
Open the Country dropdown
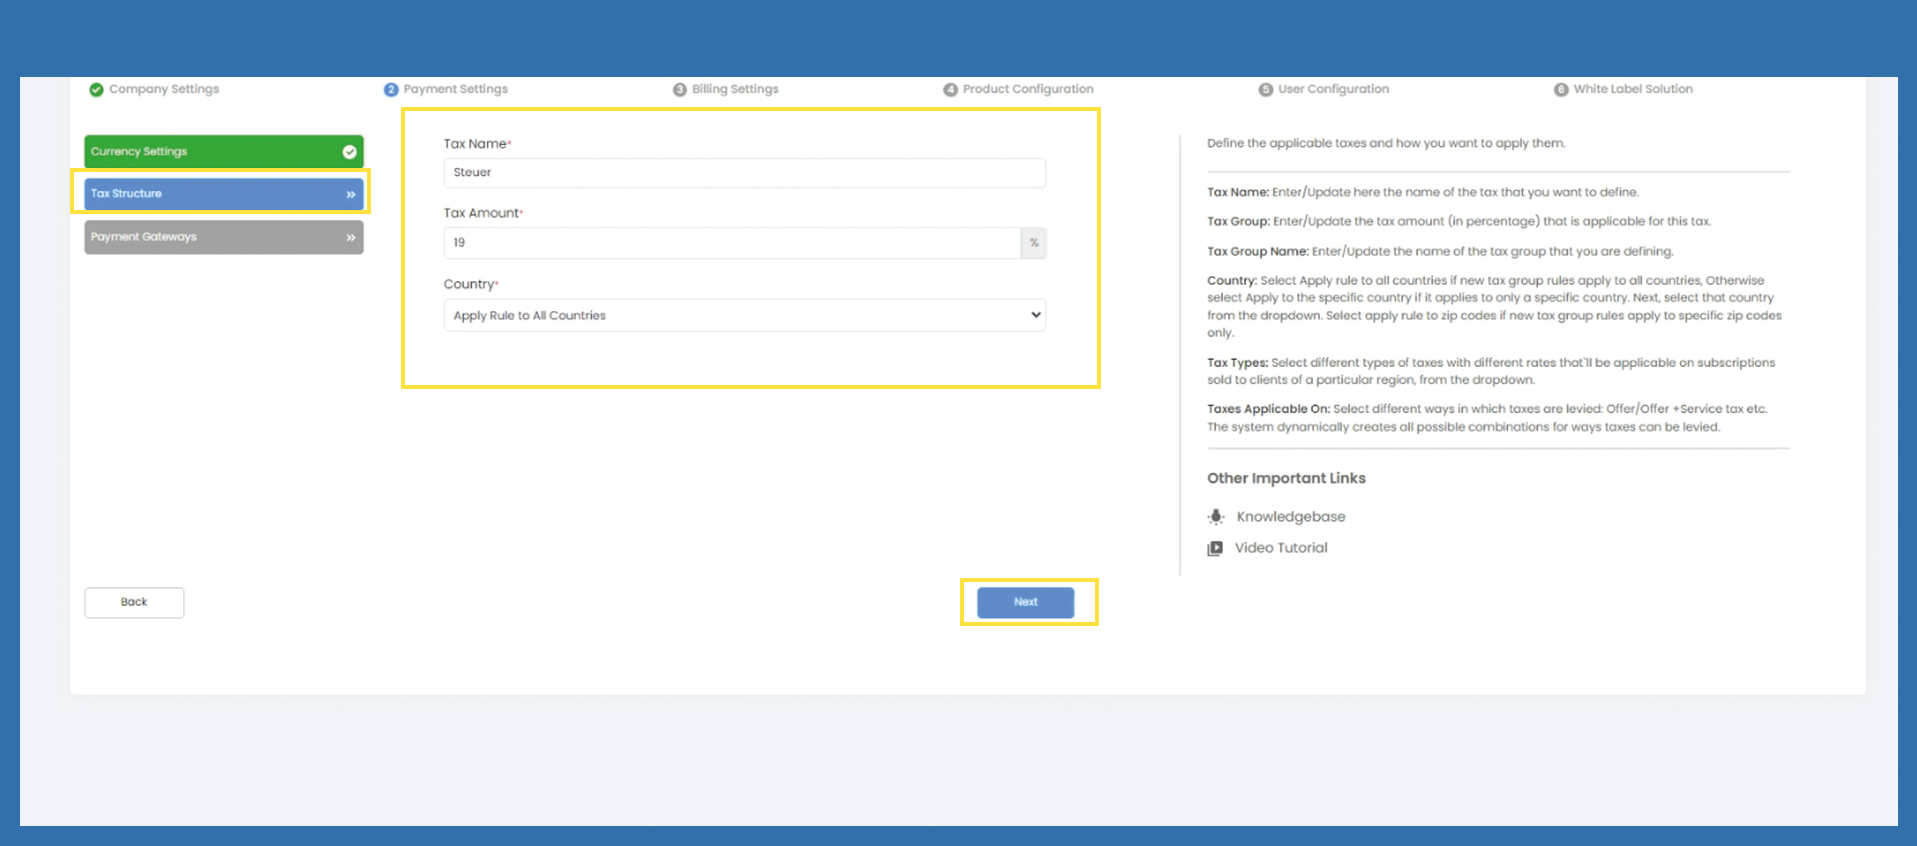tap(744, 315)
